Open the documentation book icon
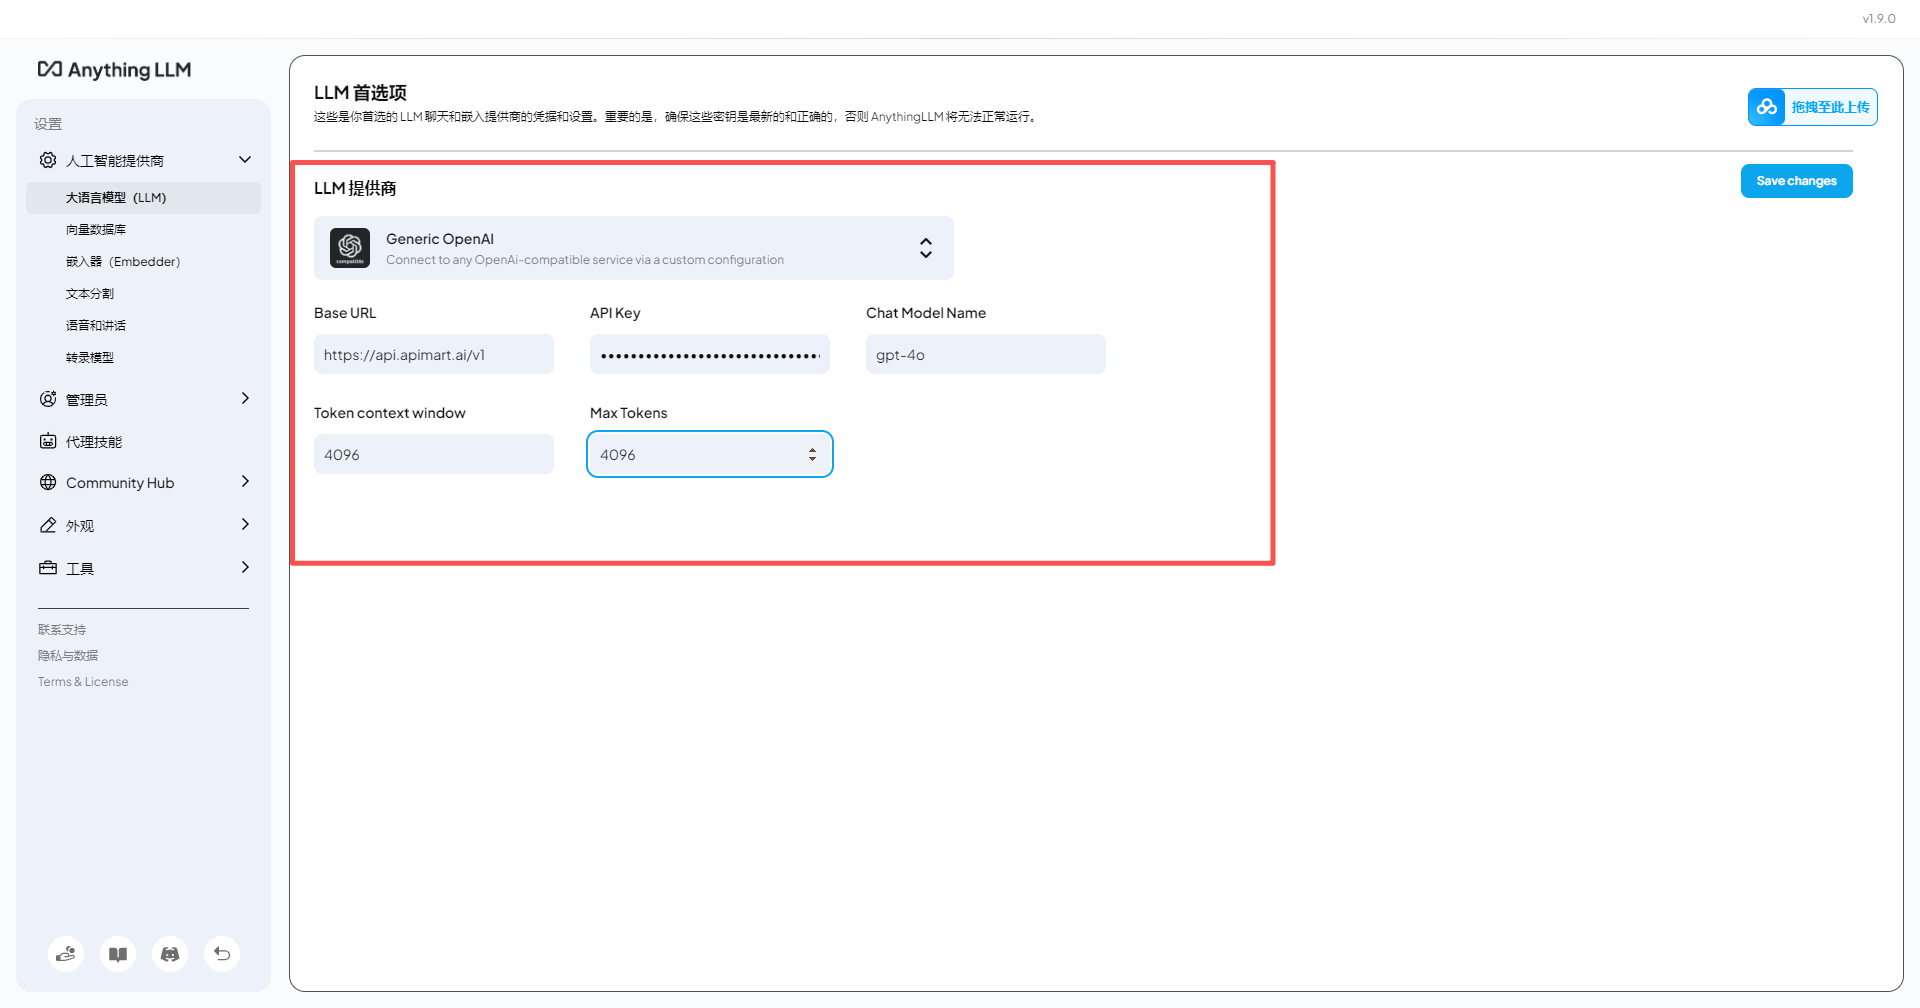Viewport: 1920px width, 1008px height. click(x=118, y=954)
